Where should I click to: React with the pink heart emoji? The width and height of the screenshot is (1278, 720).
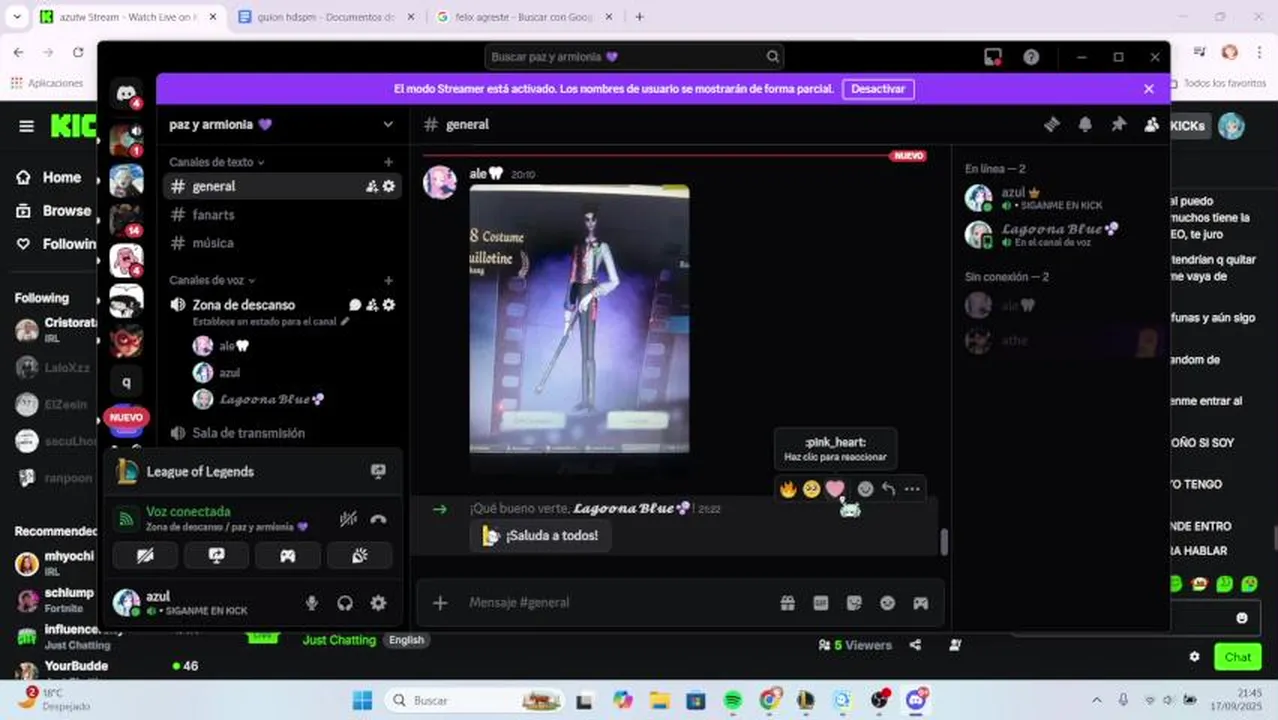click(835, 489)
